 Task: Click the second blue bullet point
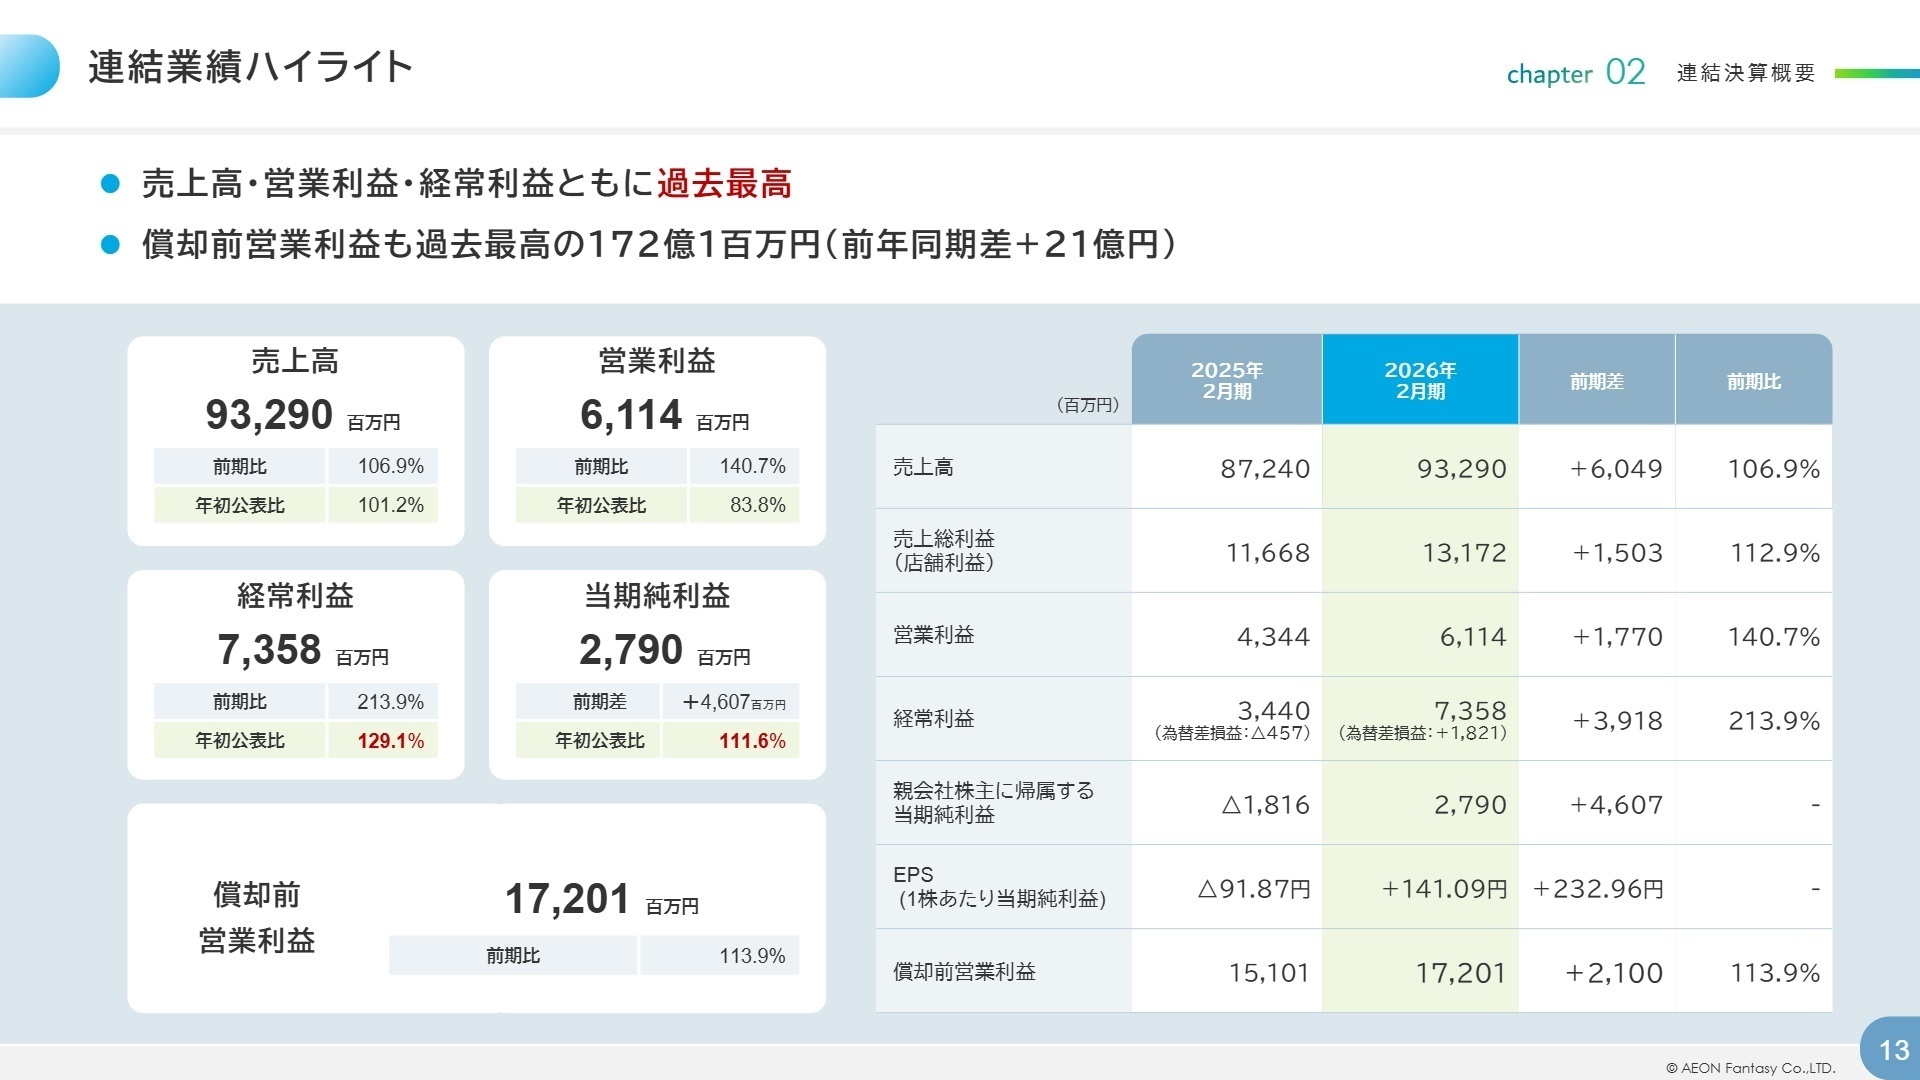pyautogui.click(x=111, y=245)
